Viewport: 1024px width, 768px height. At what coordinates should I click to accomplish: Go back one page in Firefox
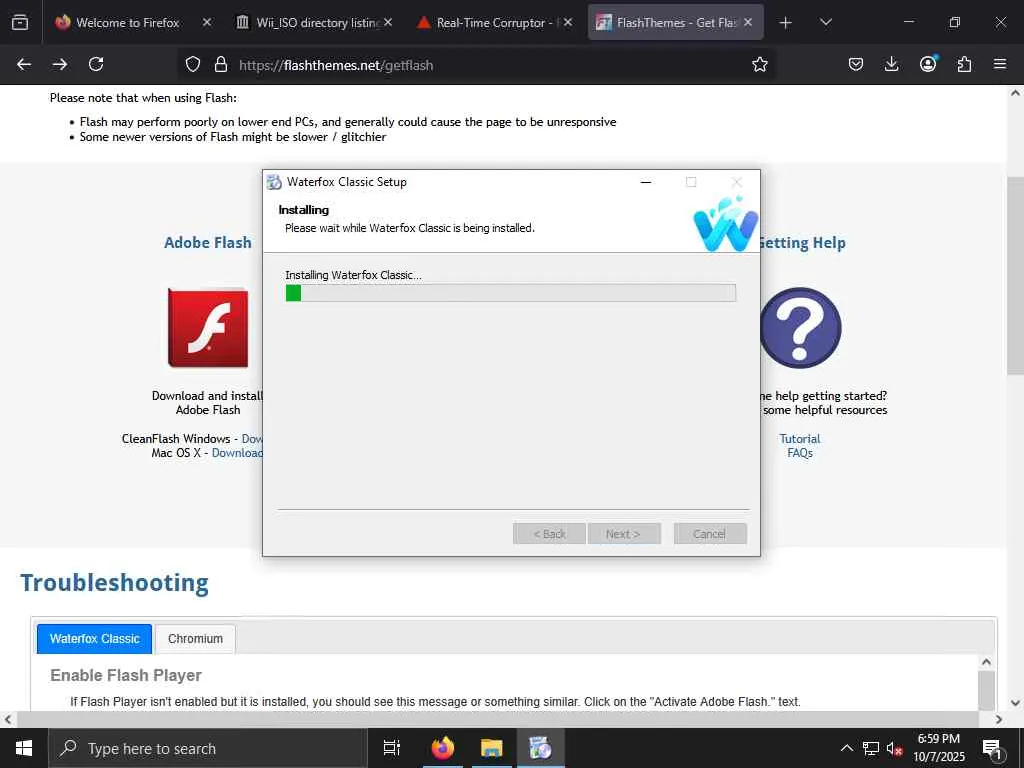click(x=24, y=64)
